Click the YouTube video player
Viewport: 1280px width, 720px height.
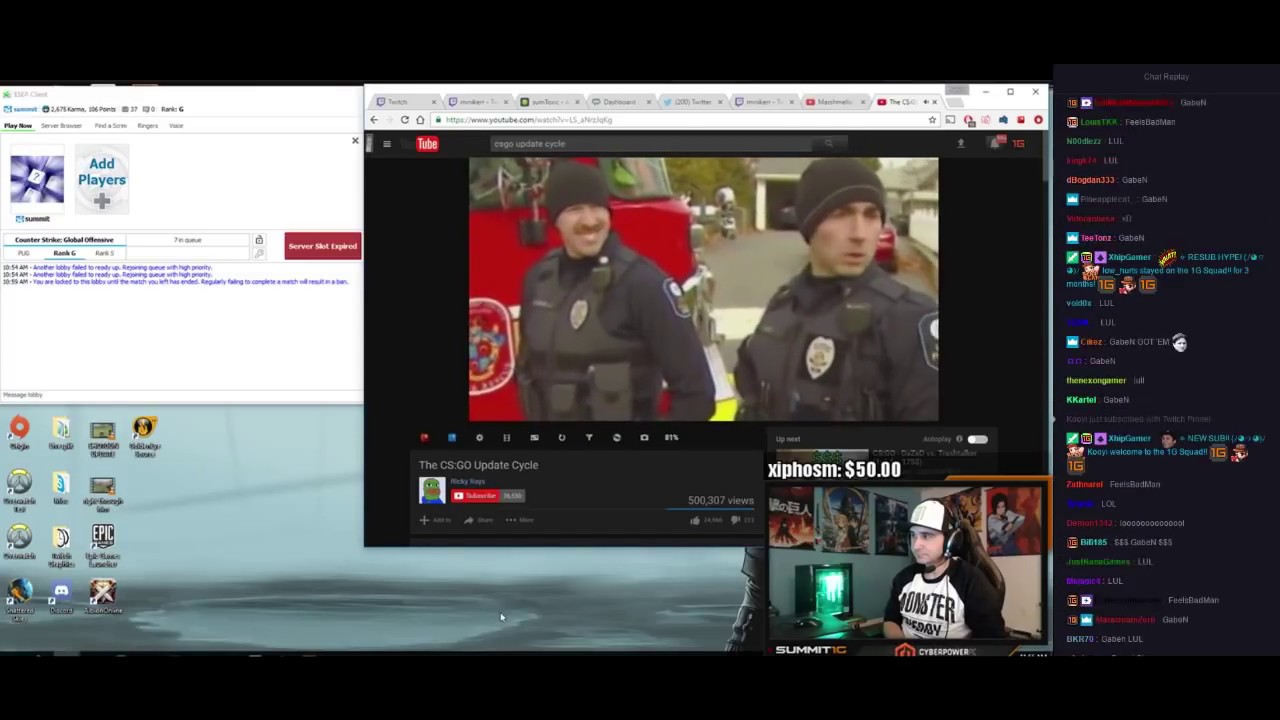click(x=704, y=290)
